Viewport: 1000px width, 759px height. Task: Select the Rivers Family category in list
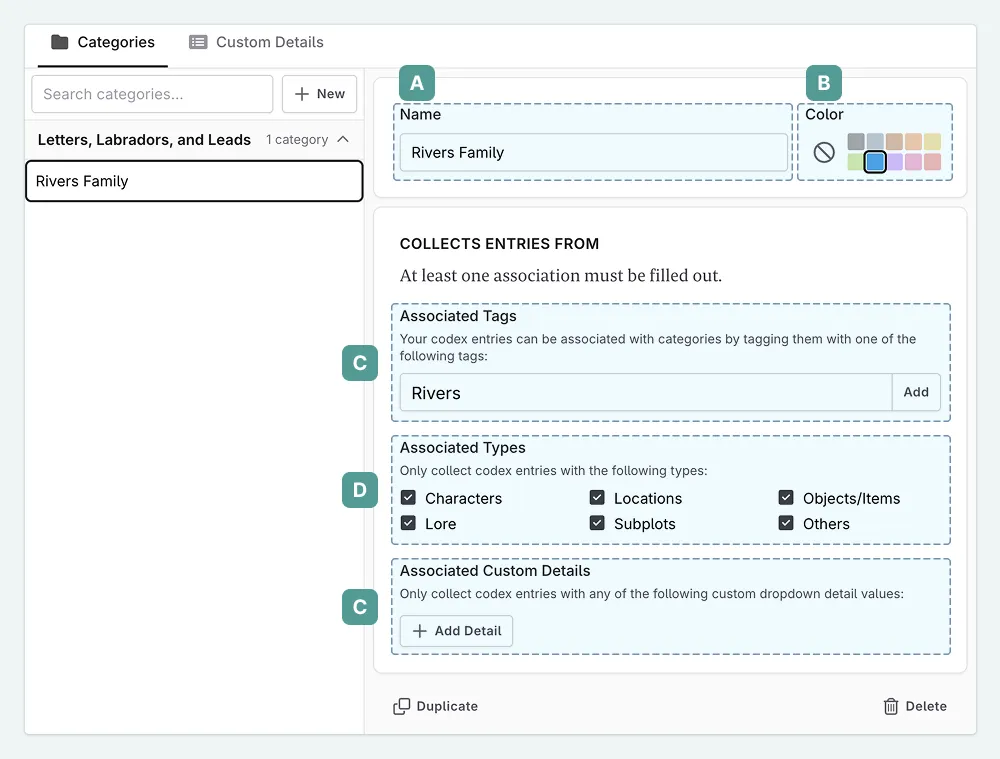[194, 181]
